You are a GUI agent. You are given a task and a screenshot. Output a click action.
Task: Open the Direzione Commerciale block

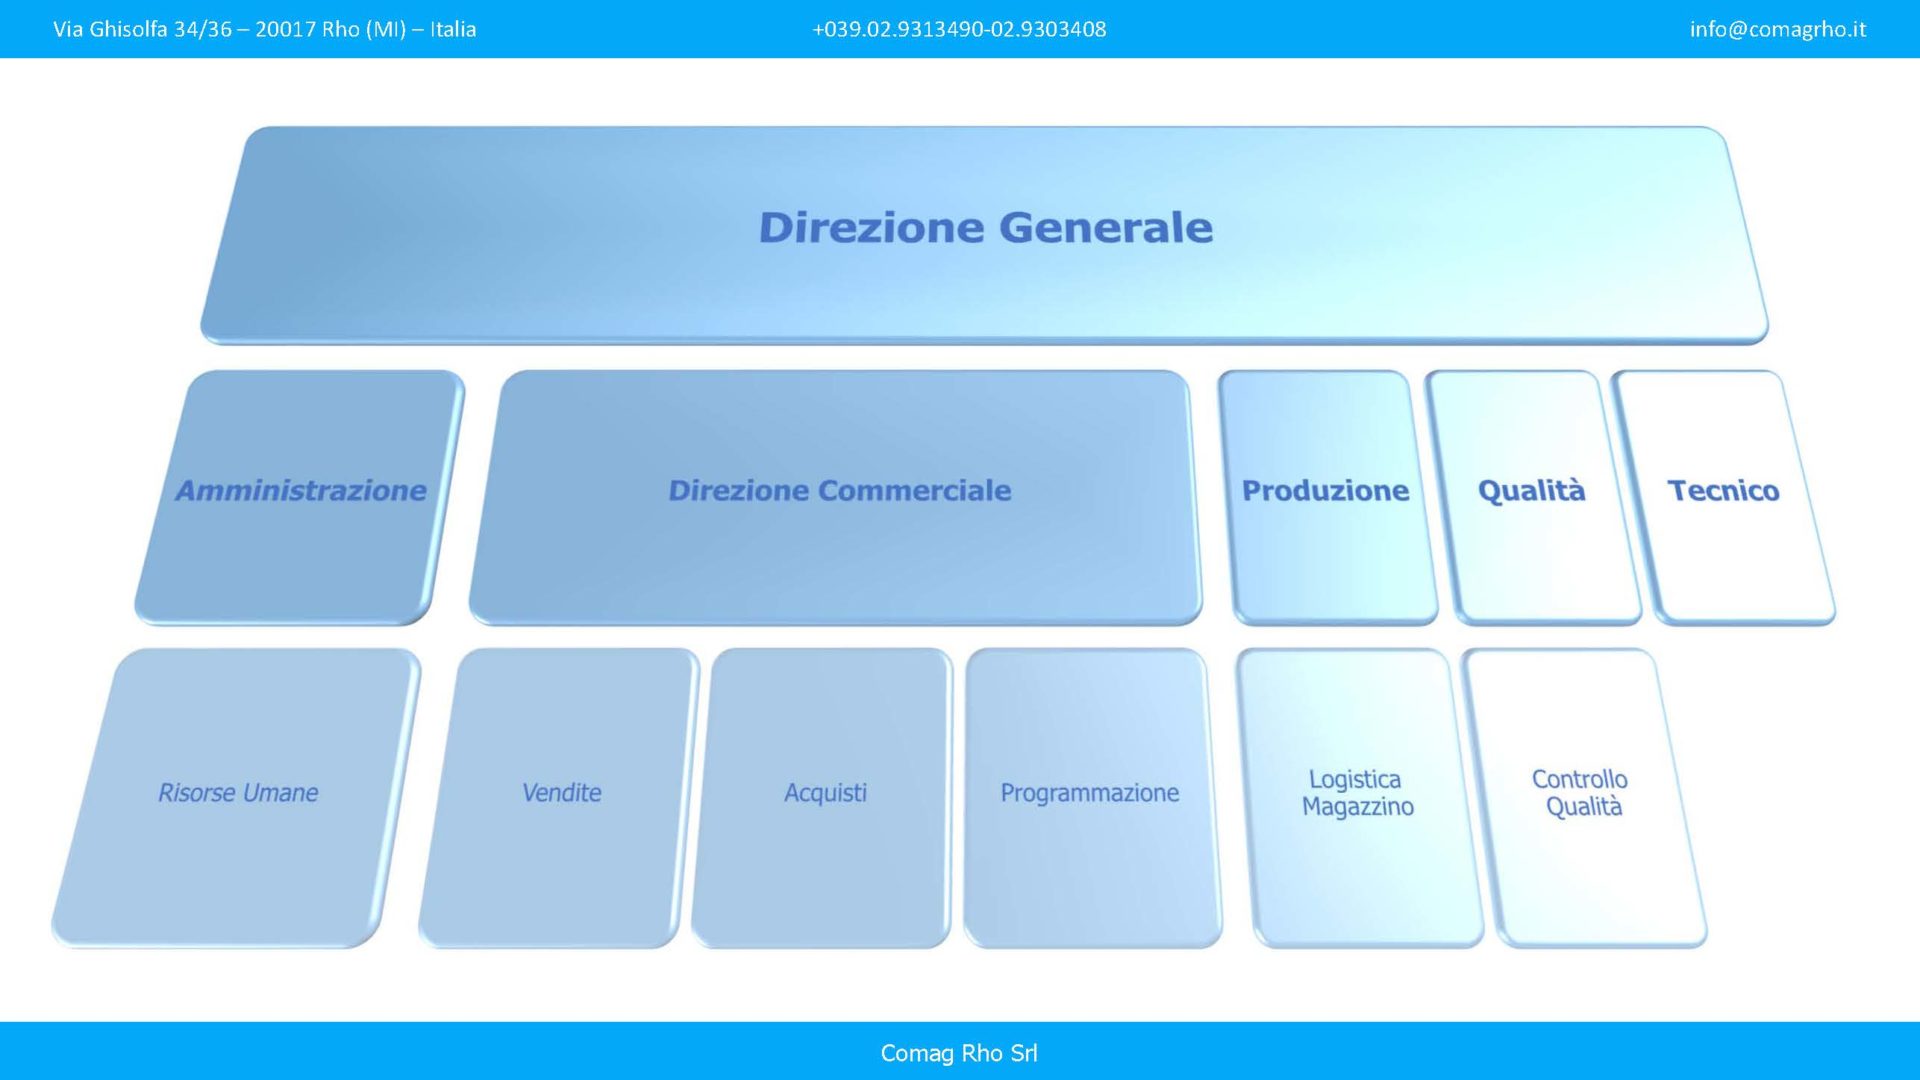tap(836, 497)
